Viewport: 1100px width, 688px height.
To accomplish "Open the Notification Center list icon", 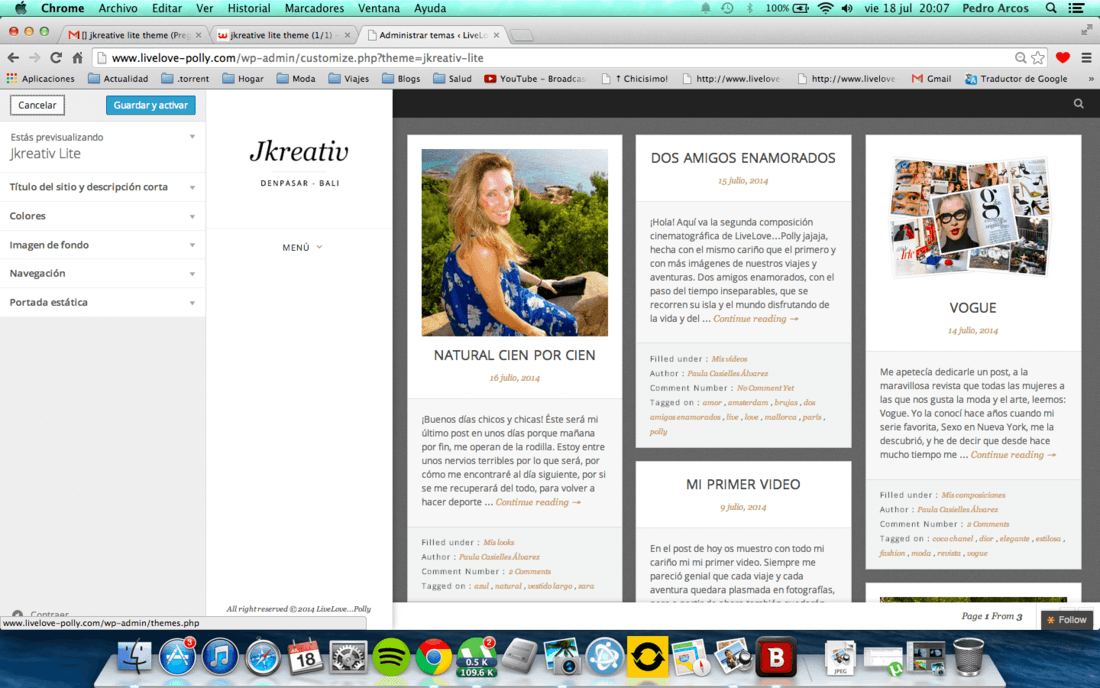I will pyautogui.click(x=1077, y=8).
